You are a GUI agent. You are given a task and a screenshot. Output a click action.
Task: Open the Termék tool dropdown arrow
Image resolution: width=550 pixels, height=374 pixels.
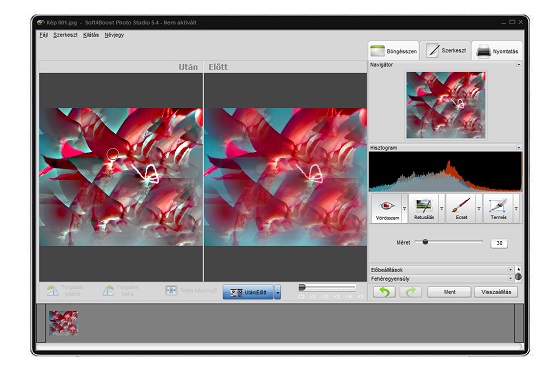click(x=516, y=209)
